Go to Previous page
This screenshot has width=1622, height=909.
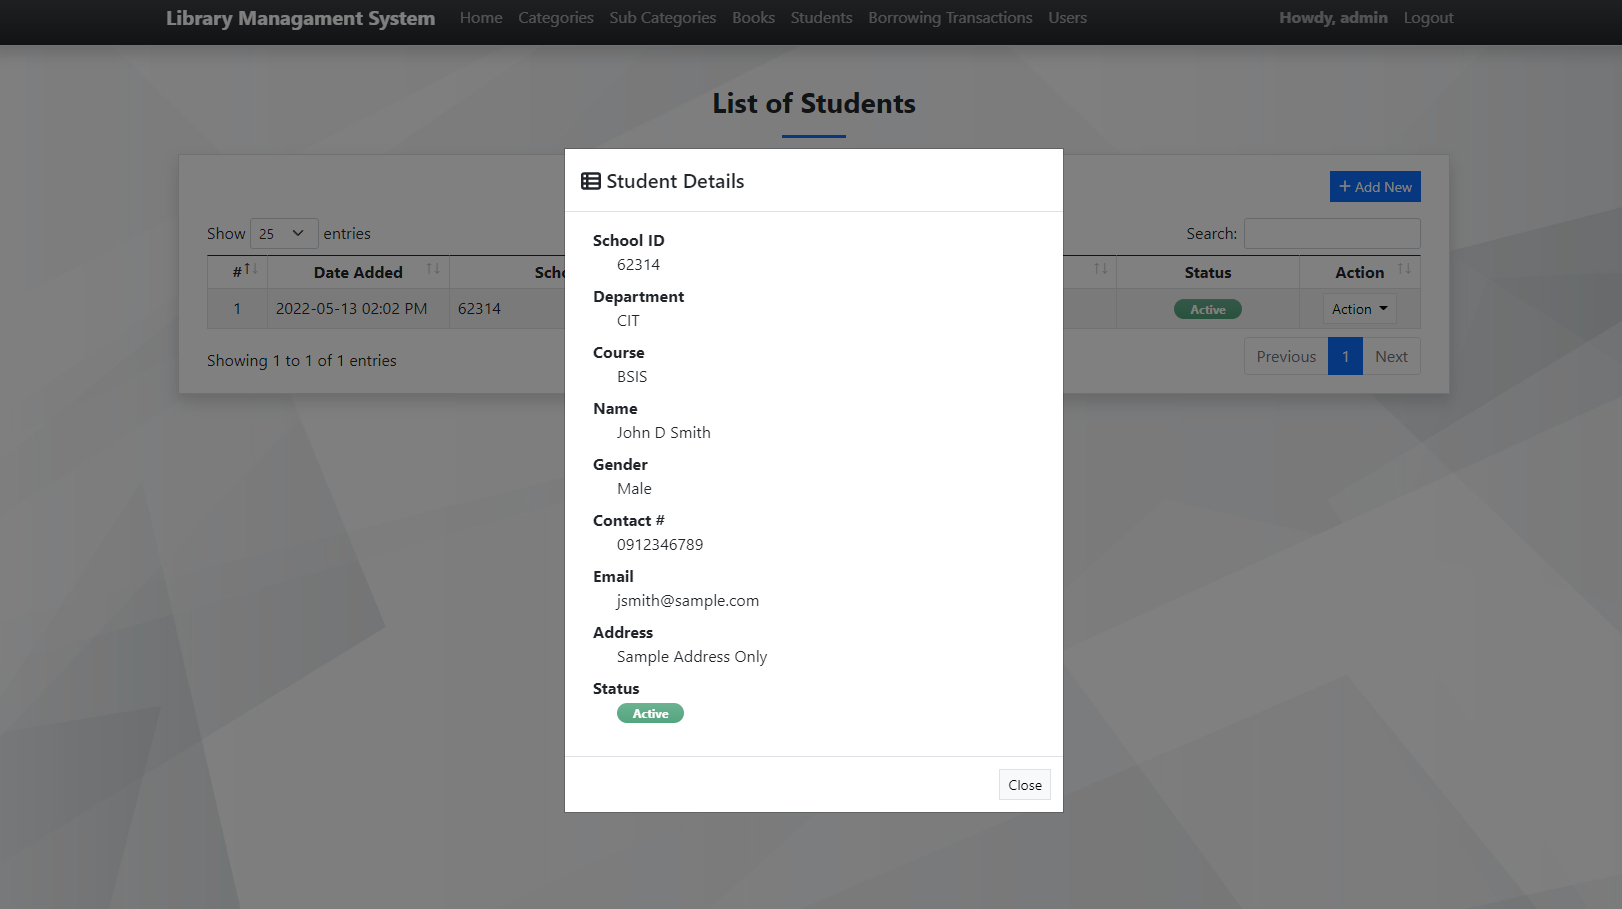1286,357
